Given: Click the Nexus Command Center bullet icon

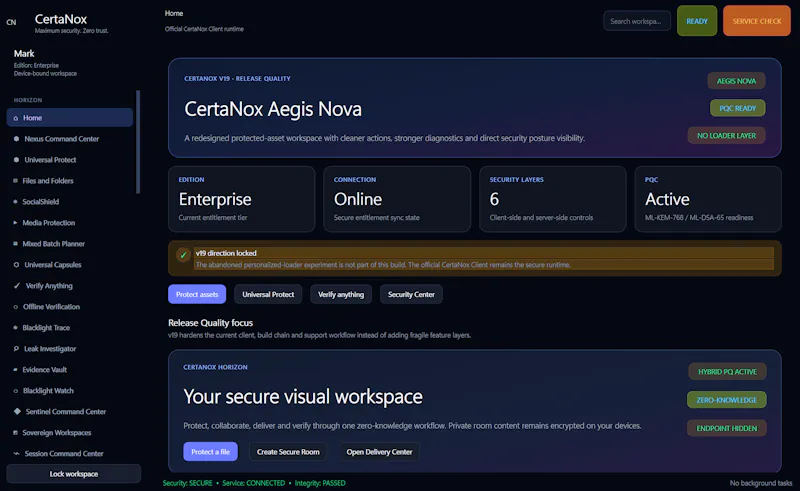Looking at the screenshot, I should (16, 139).
